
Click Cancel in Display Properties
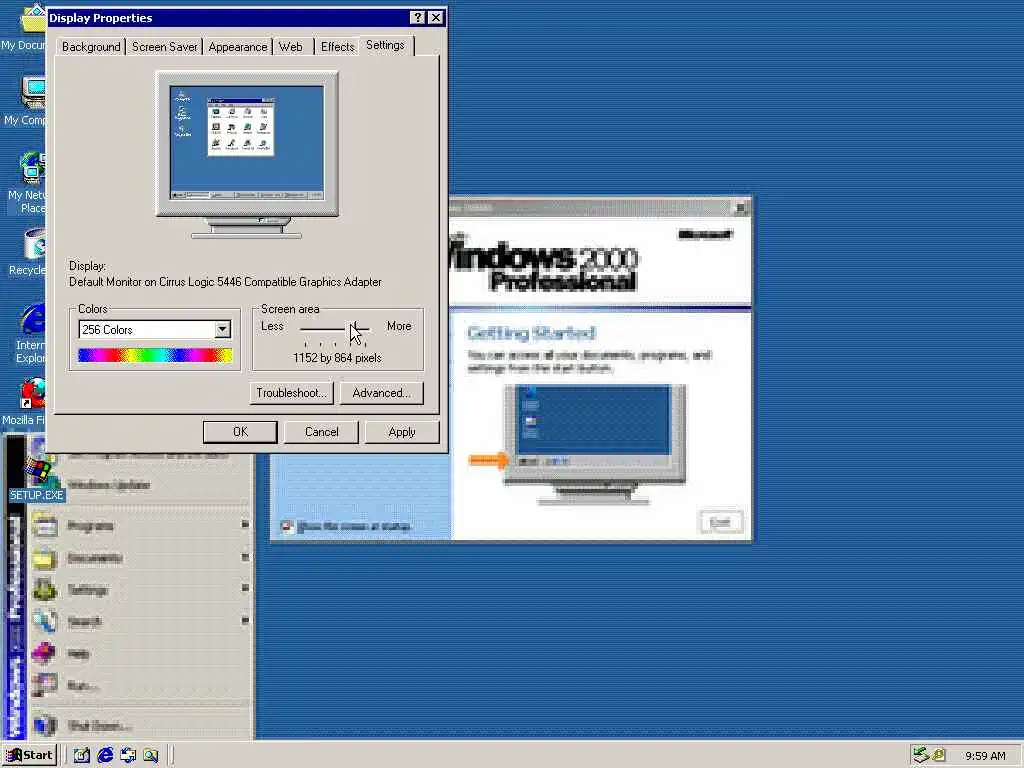click(321, 432)
